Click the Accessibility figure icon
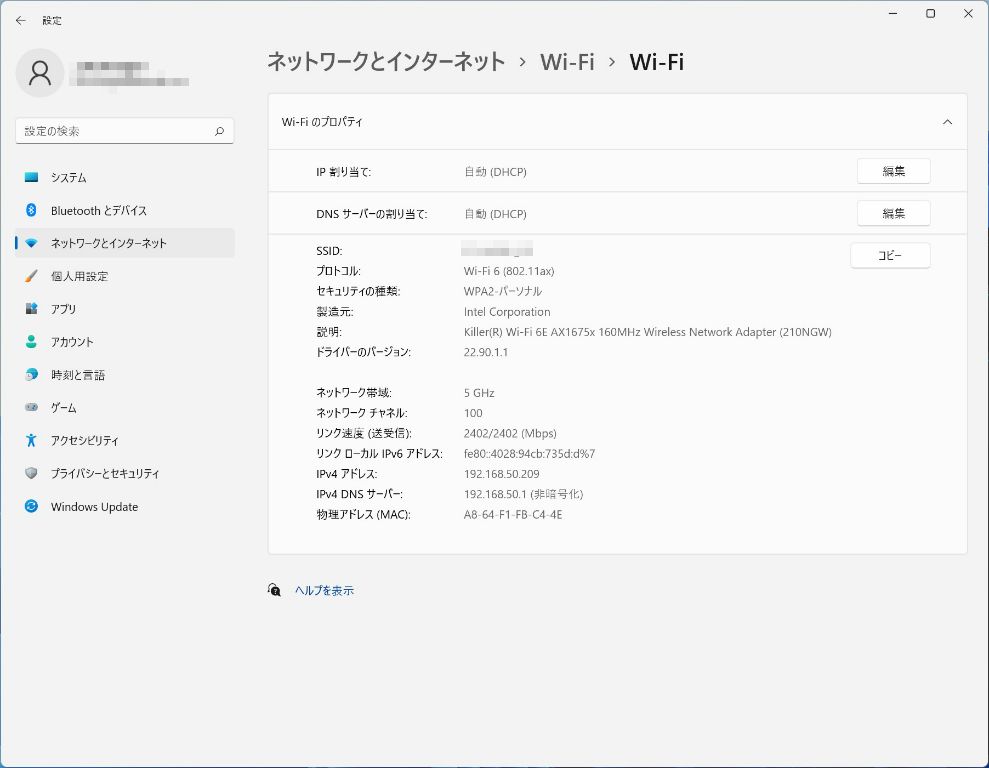 tap(32, 441)
